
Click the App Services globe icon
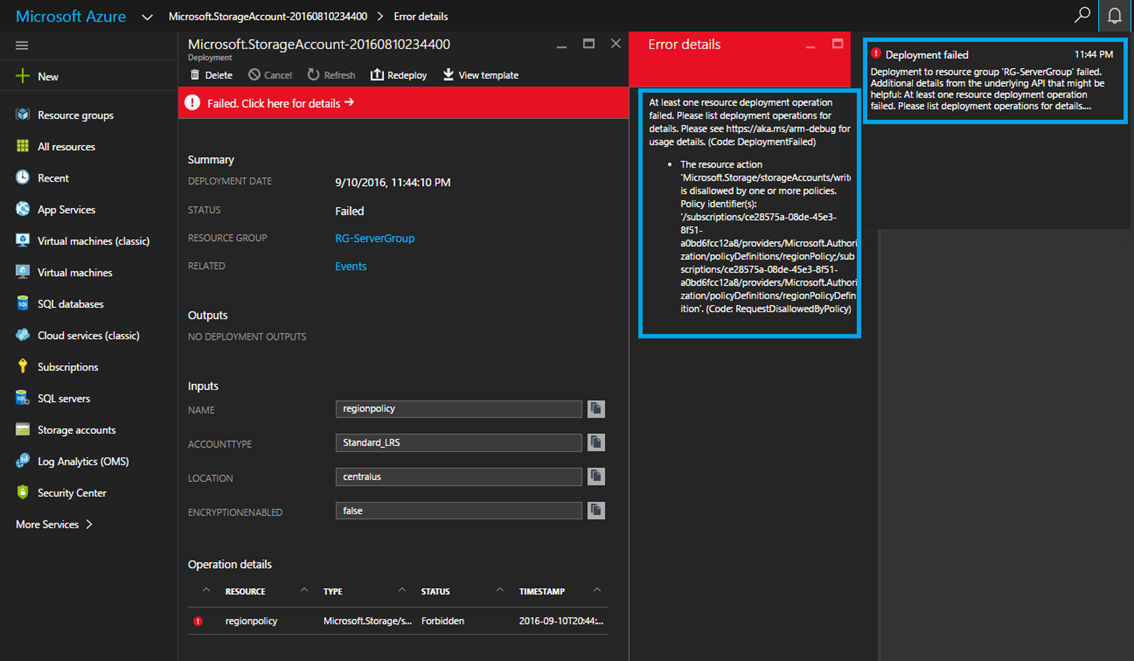click(x=22, y=209)
